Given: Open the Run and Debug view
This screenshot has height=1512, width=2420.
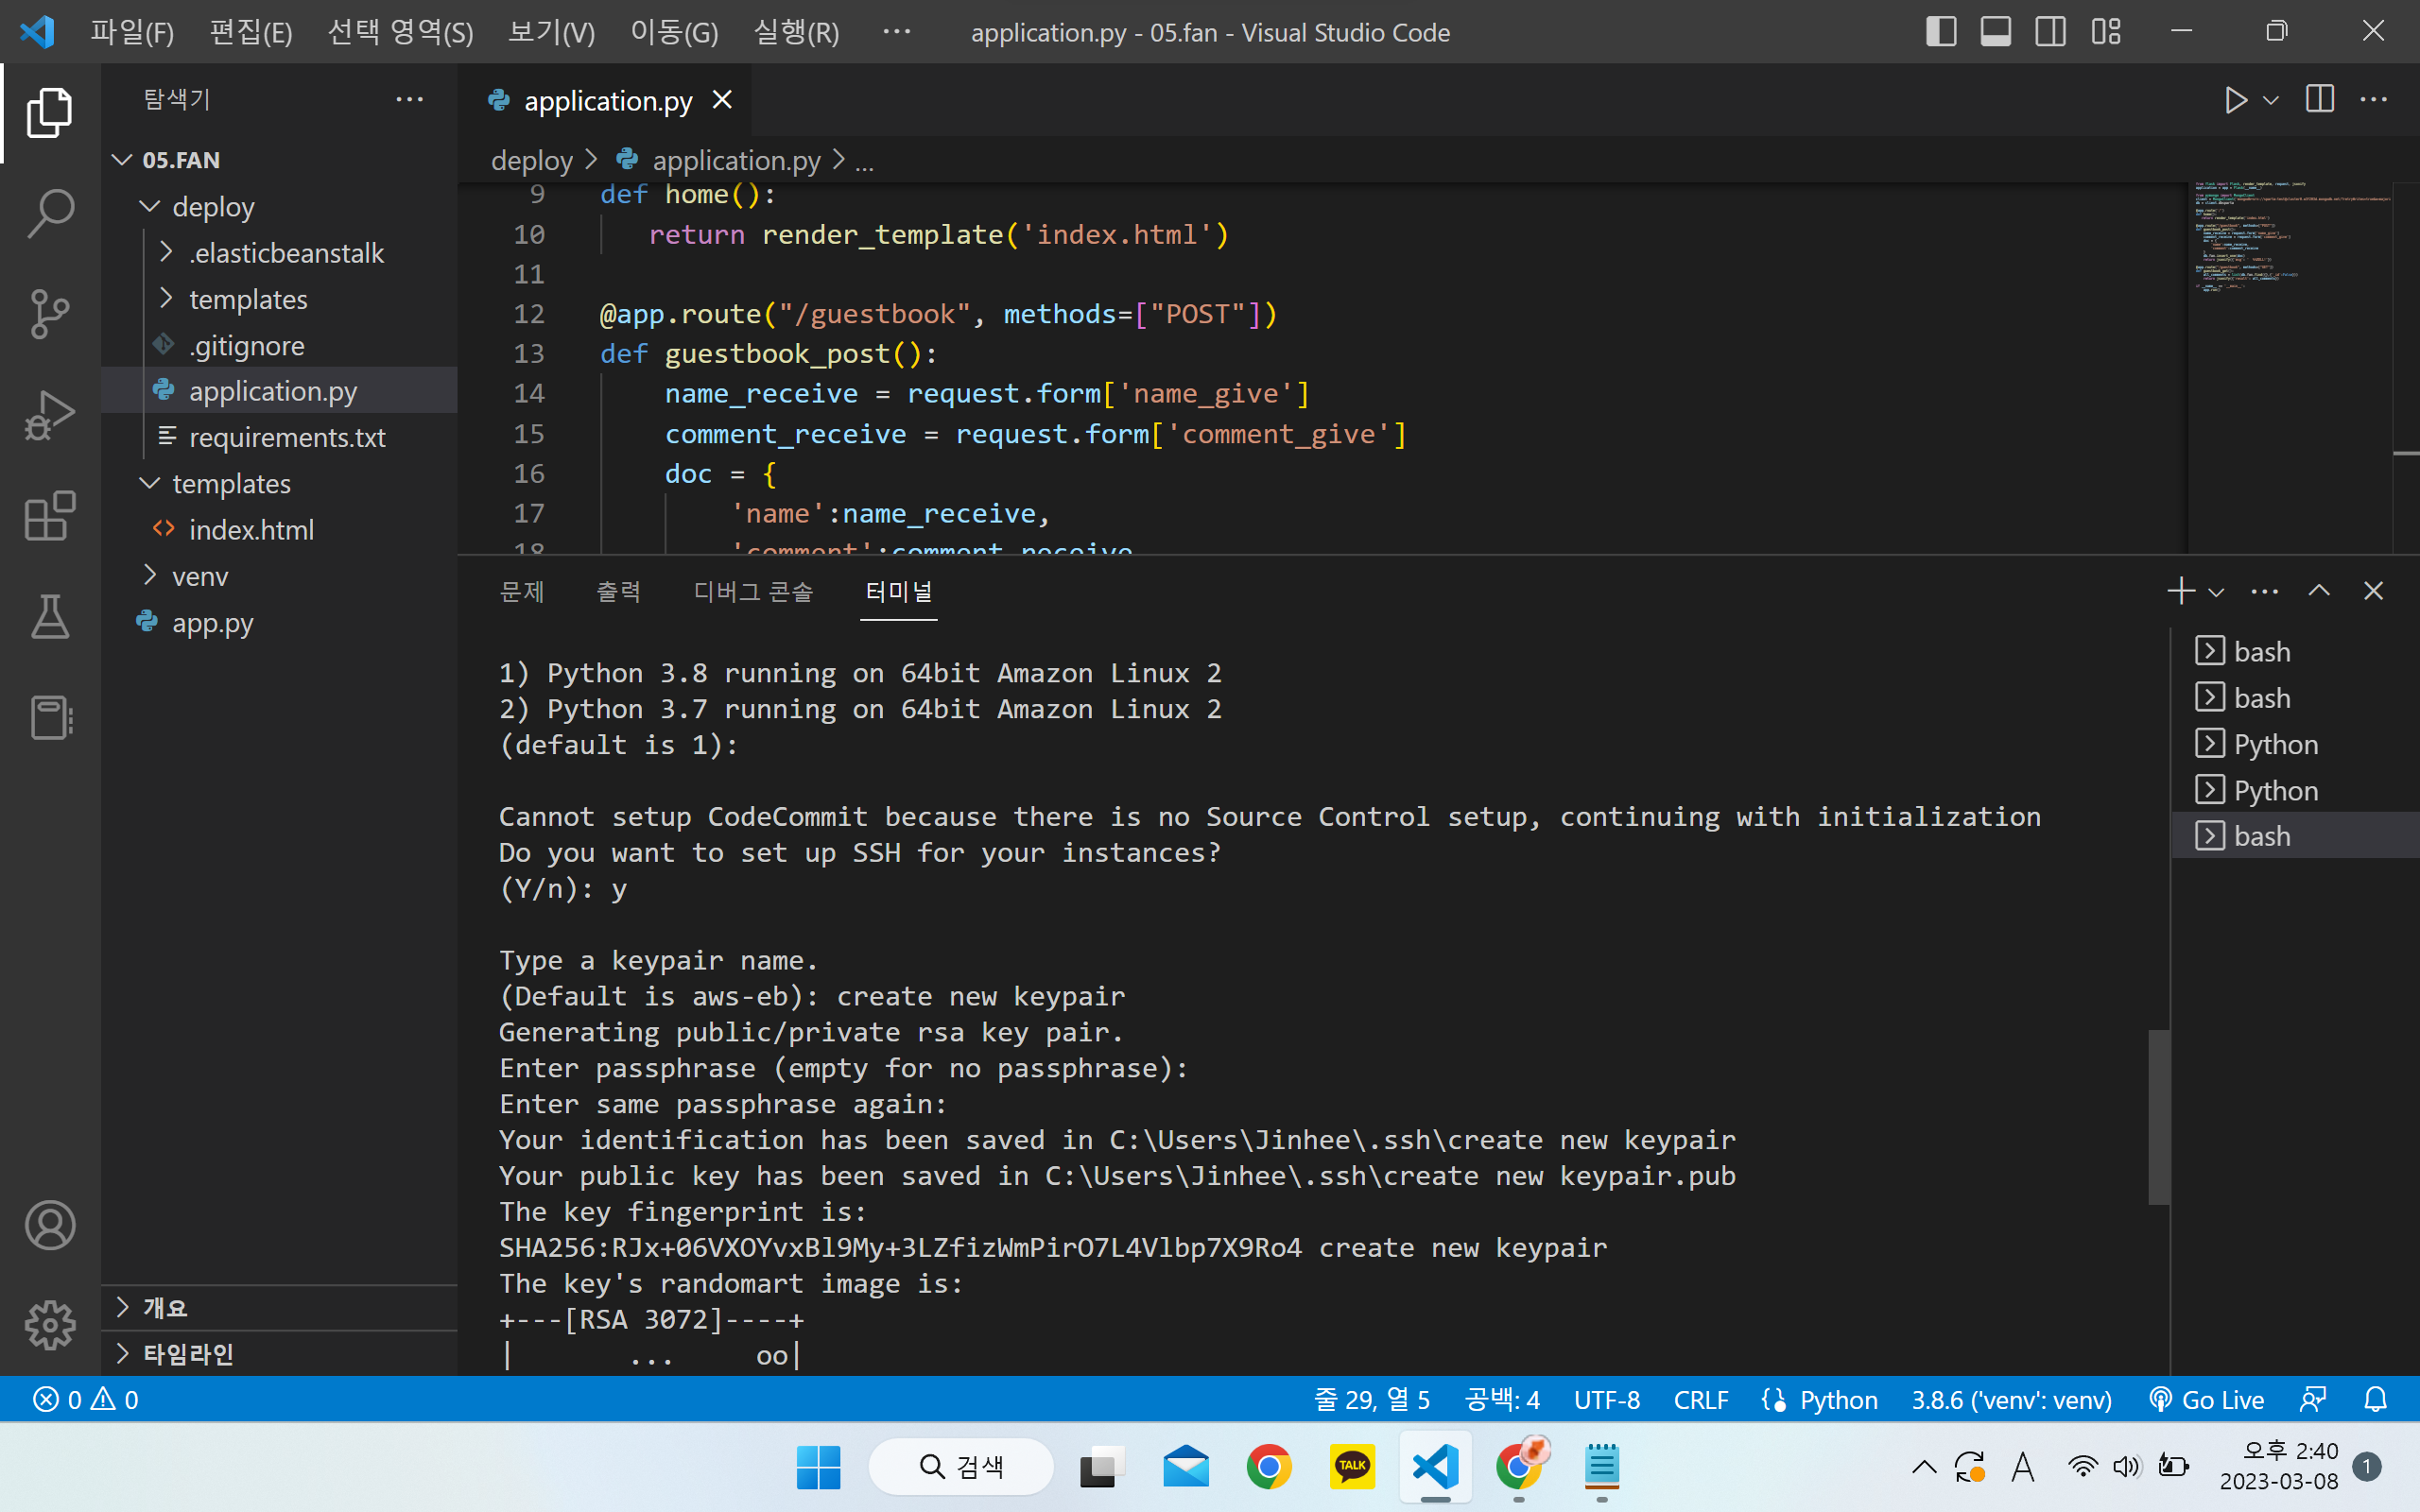Looking at the screenshot, I should tap(50, 415).
